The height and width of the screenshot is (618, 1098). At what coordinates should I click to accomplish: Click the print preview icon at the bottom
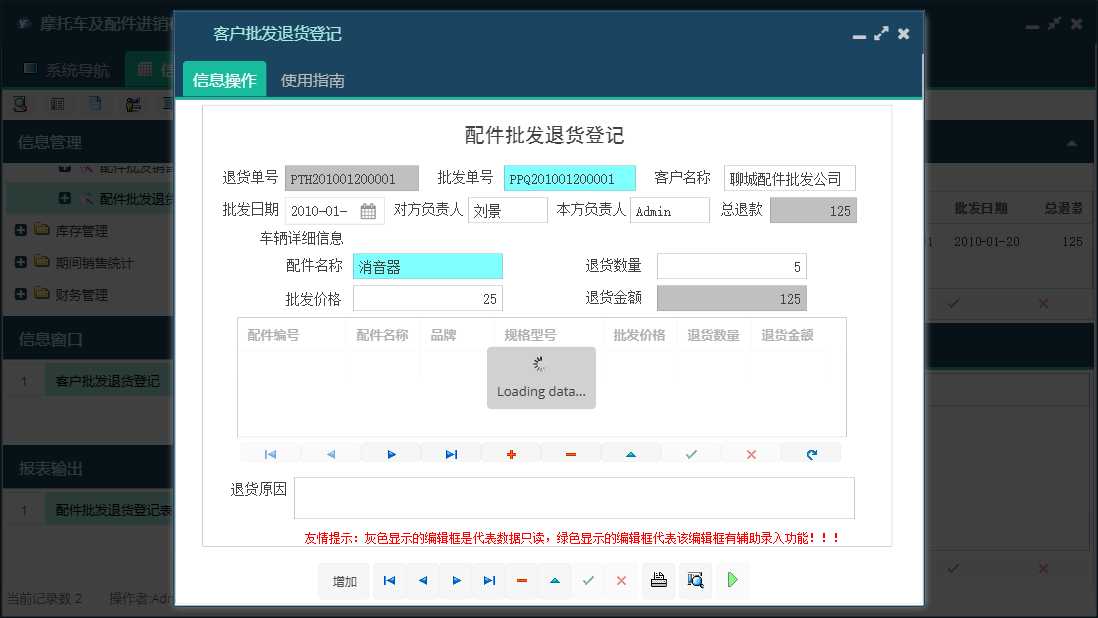point(695,580)
